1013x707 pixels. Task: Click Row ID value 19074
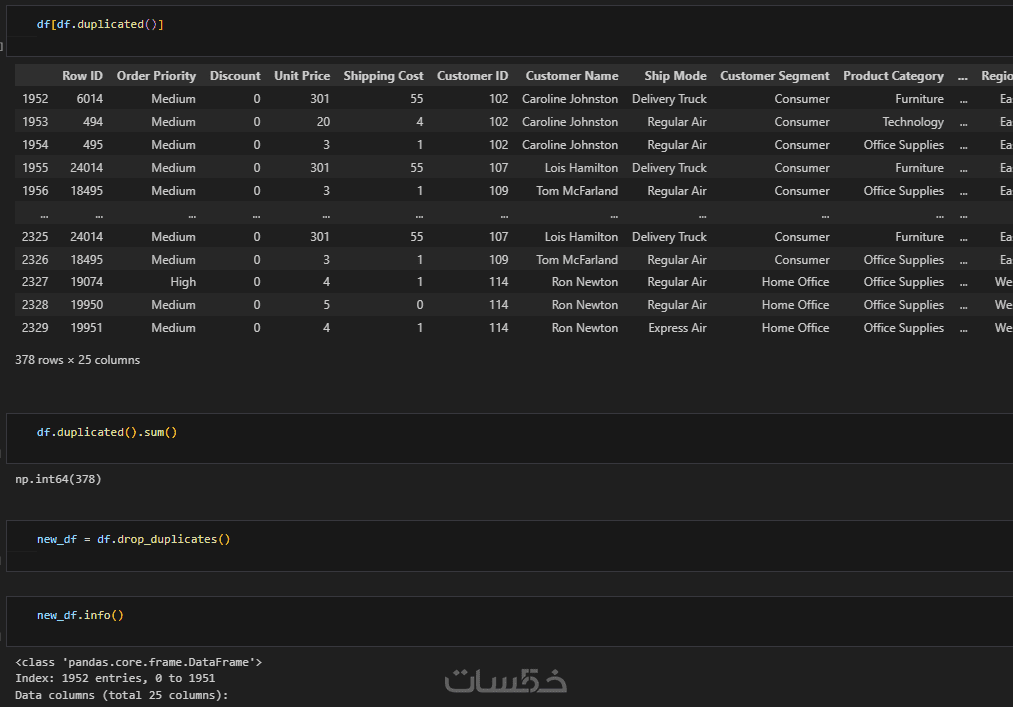pos(87,282)
